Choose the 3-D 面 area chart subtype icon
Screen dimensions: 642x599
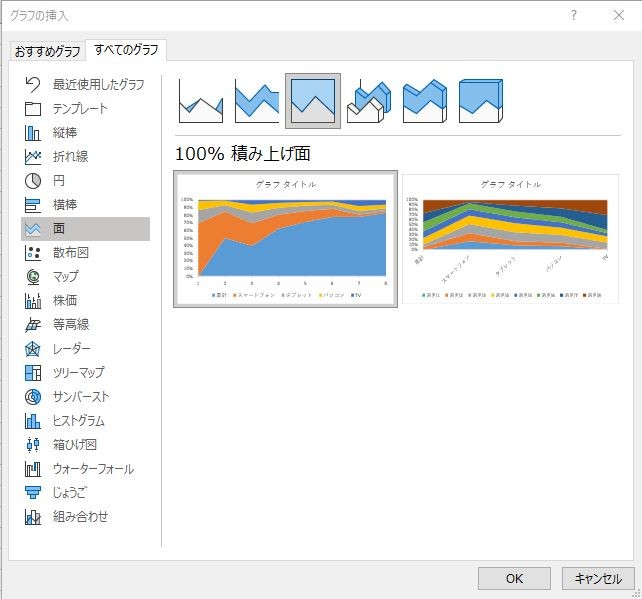[x=369, y=101]
